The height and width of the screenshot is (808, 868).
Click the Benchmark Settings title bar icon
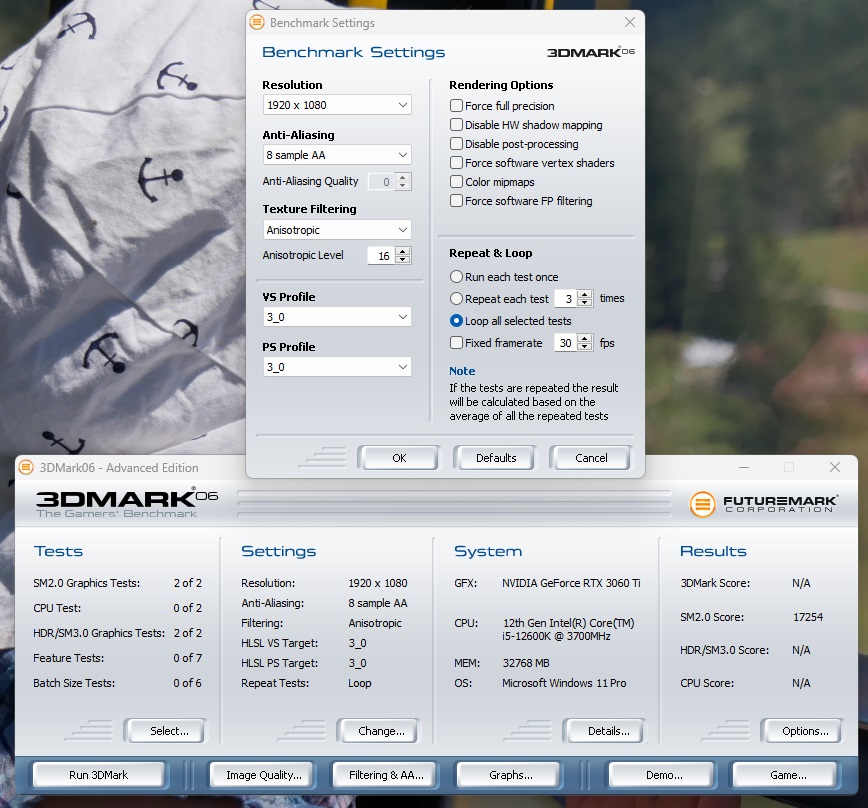(257, 23)
